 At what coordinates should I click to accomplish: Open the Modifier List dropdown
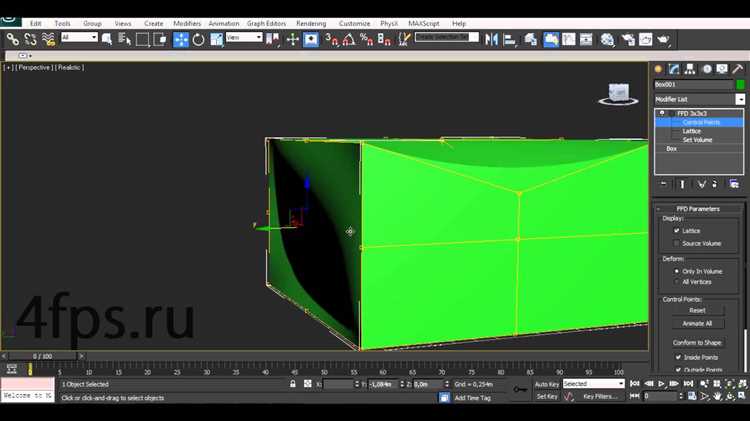tap(699, 99)
